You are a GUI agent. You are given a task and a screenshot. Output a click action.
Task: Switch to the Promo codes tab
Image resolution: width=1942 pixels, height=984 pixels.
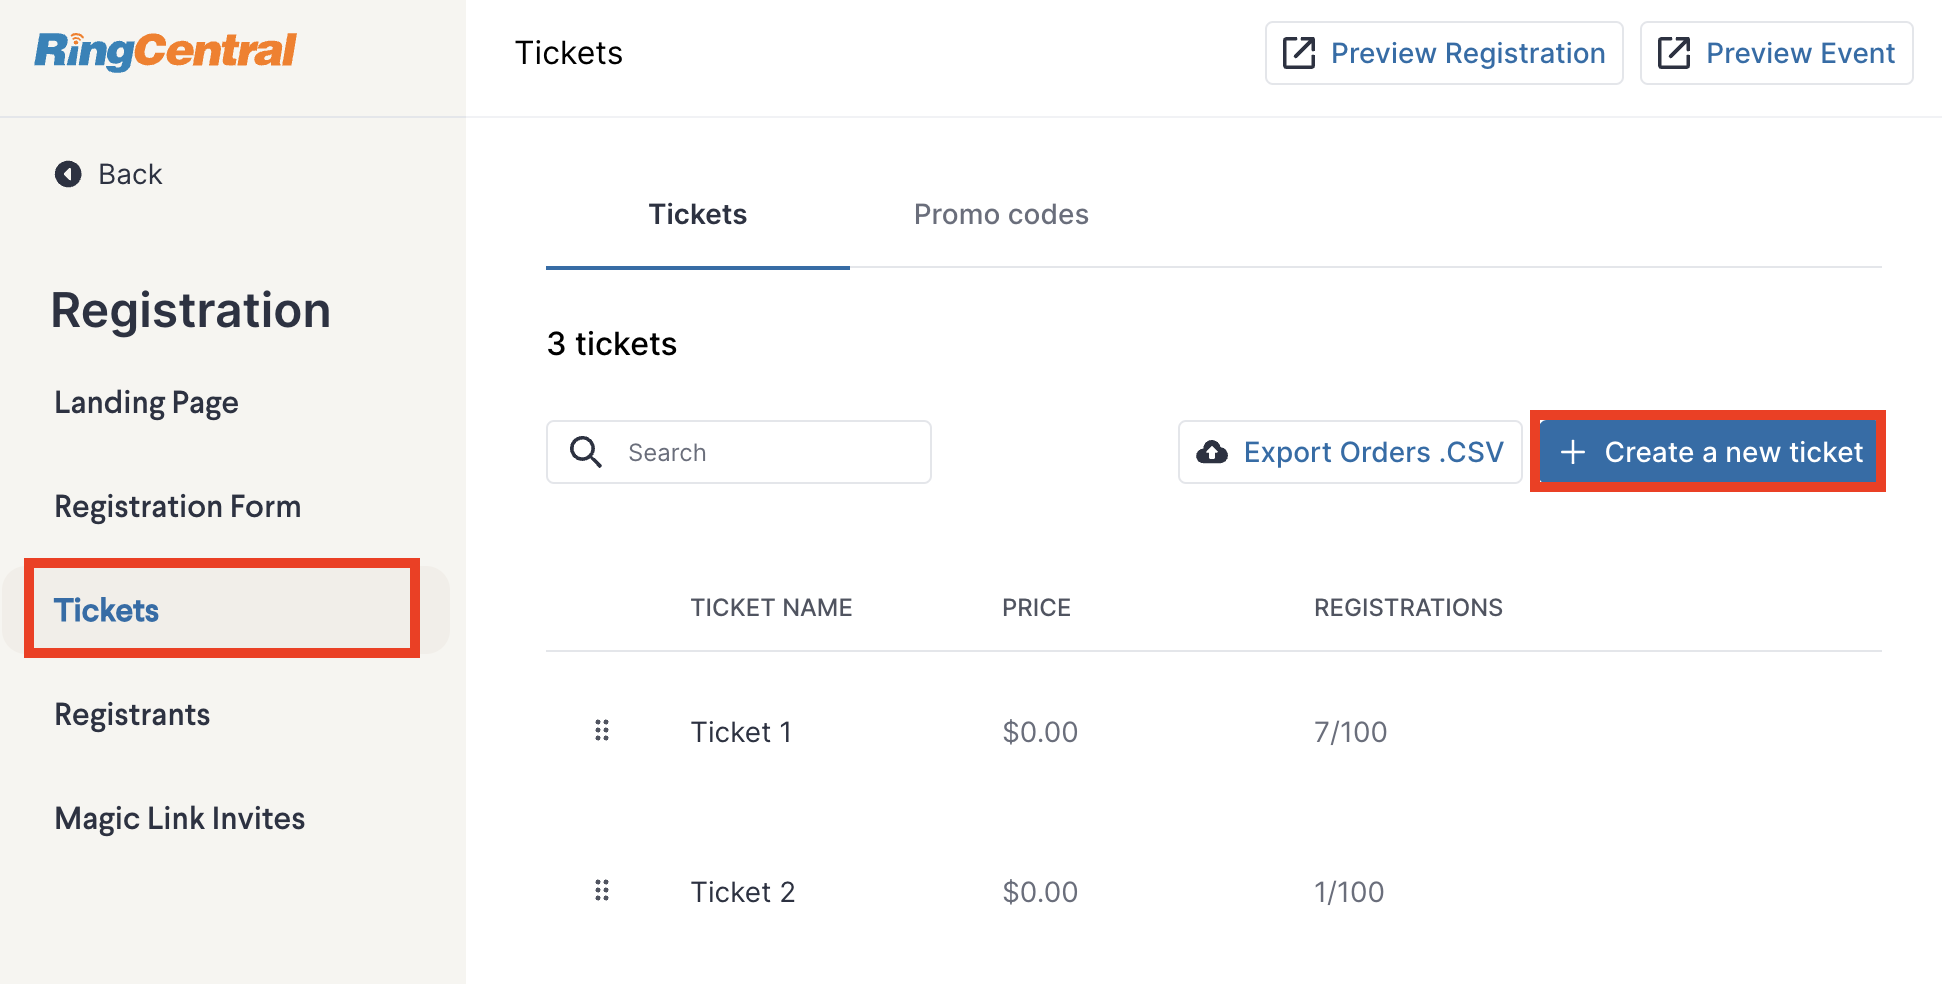[1001, 214]
